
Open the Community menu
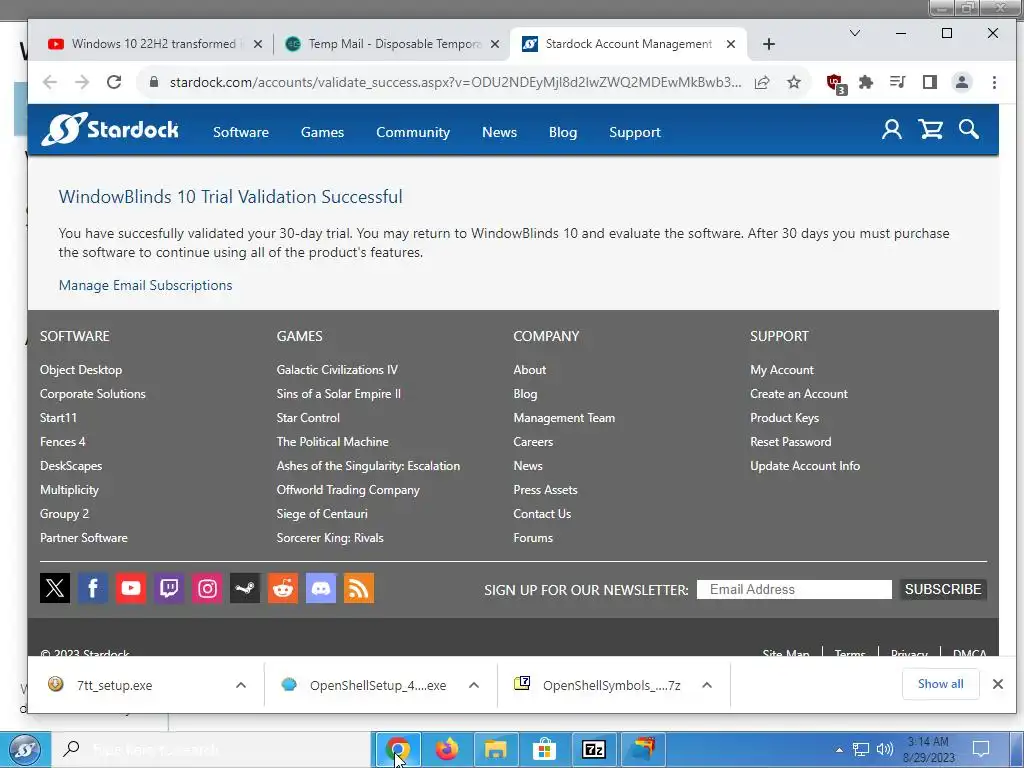[413, 132]
